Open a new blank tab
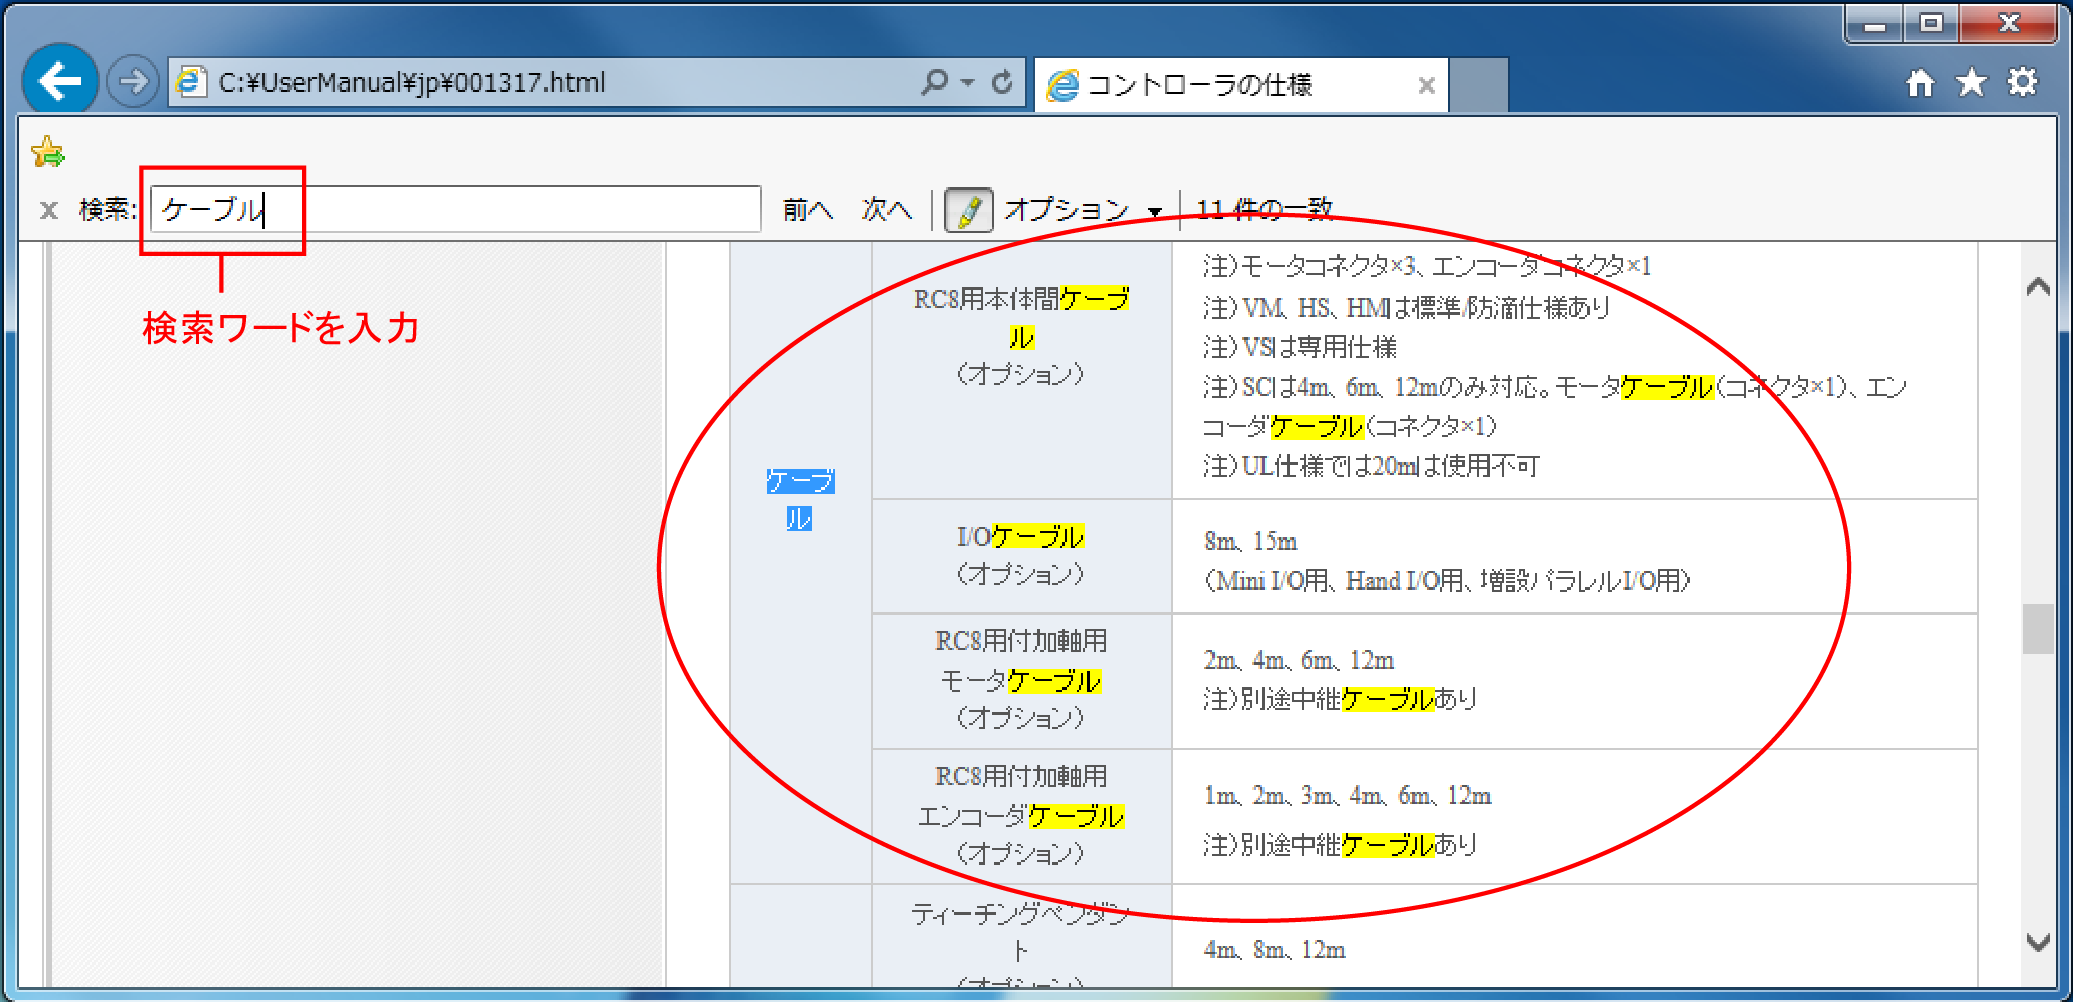The height and width of the screenshot is (1002, 2073). pyautogui.click(x=1478, y=85)
